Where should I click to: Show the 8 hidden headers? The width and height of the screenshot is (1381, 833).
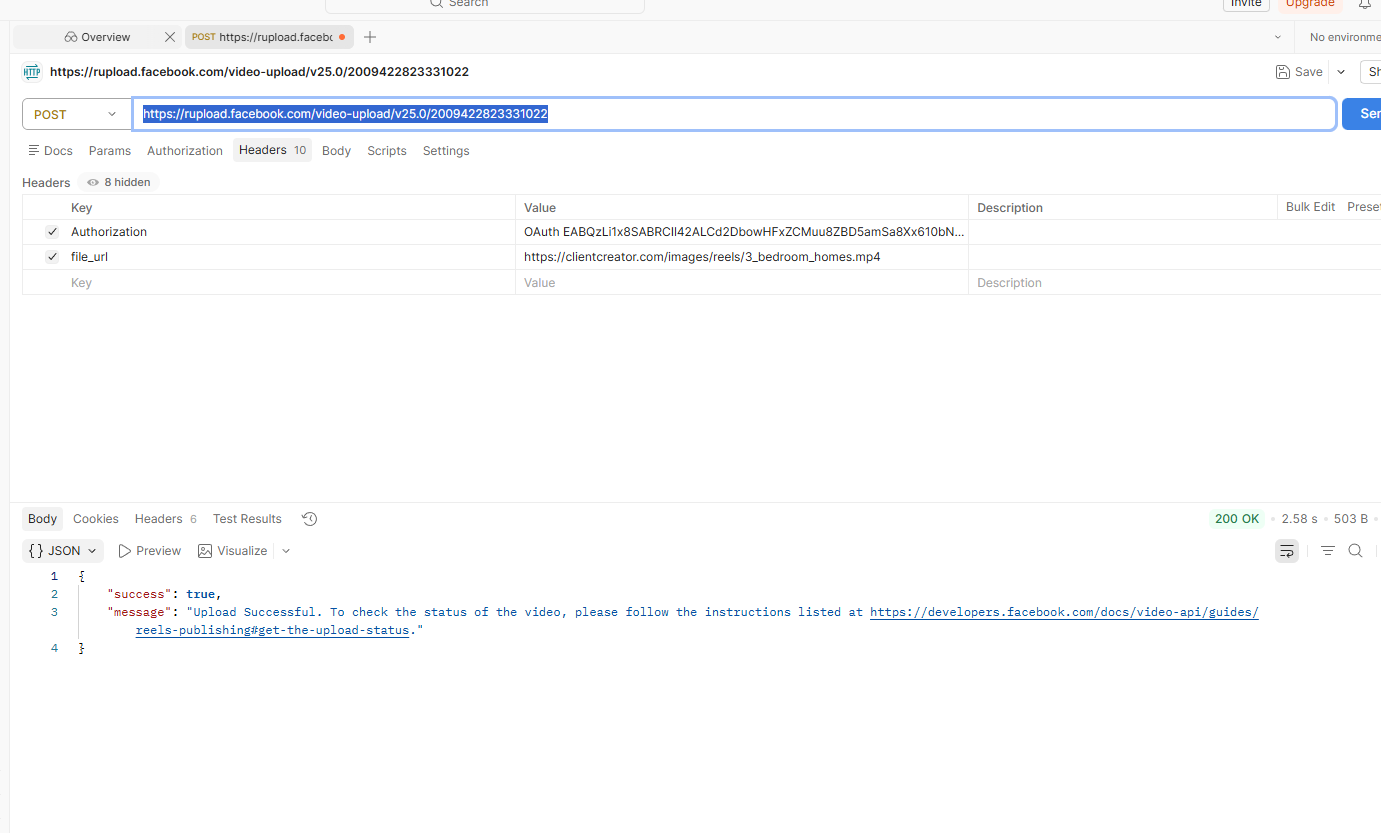tap(119, 183)
